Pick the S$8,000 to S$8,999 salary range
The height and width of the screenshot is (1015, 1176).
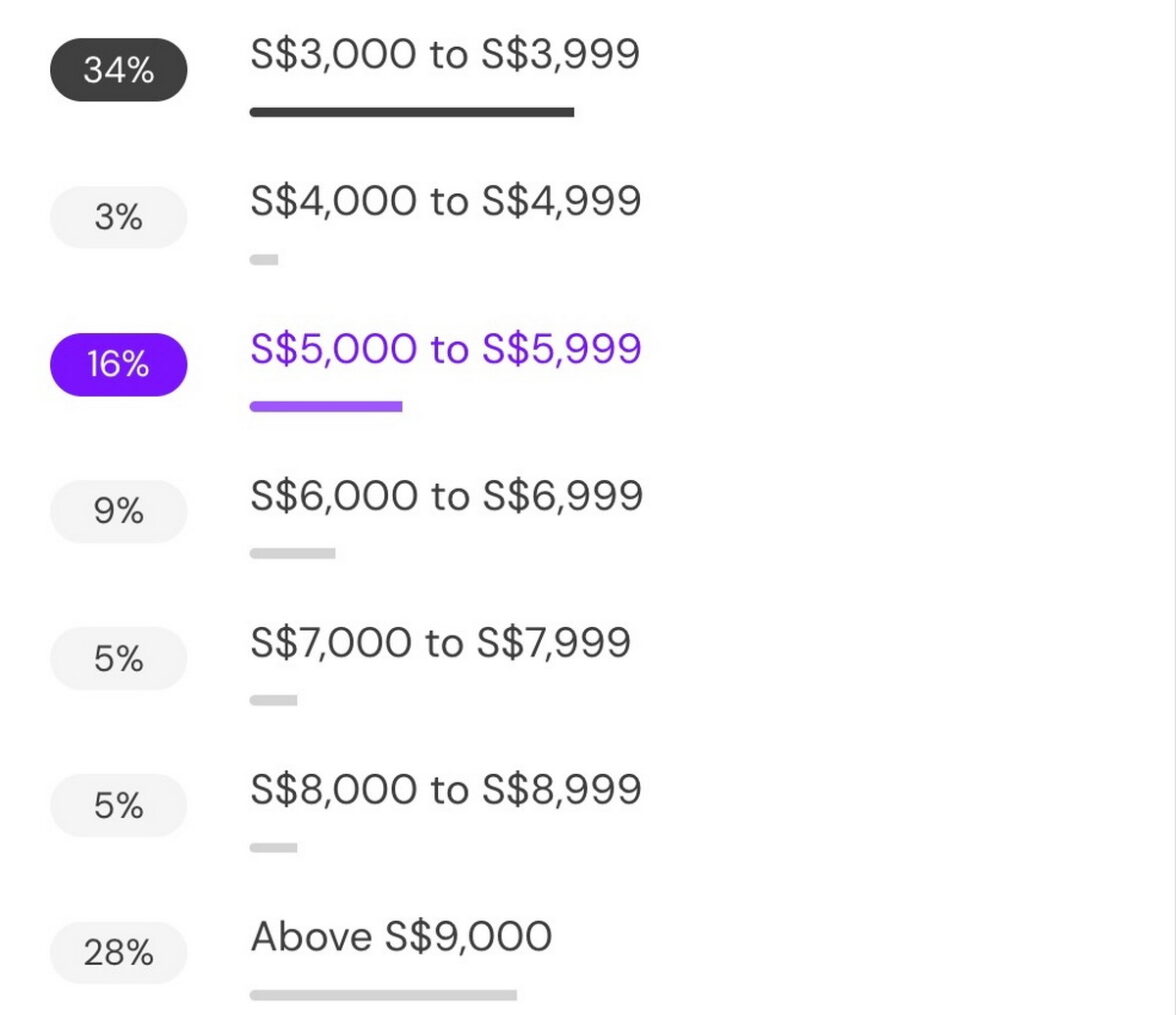tap(445, 789)
